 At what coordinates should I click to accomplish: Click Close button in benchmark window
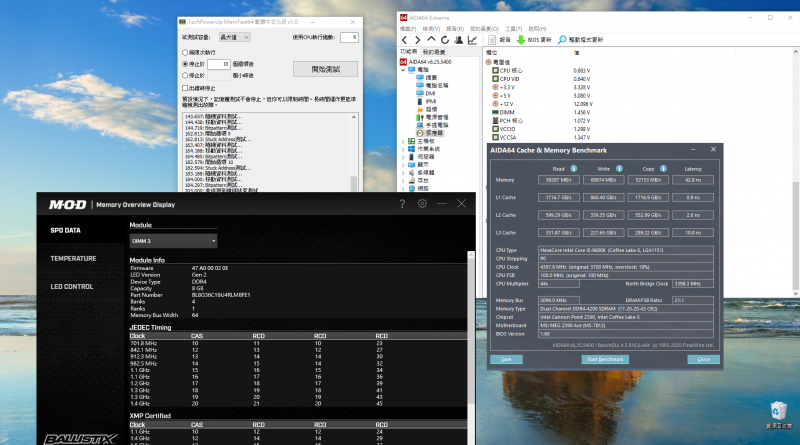tap(704, 359)
